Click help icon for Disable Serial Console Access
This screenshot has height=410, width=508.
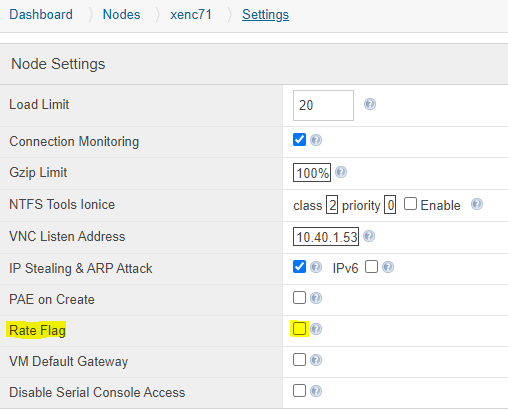(x=316, y=391)
